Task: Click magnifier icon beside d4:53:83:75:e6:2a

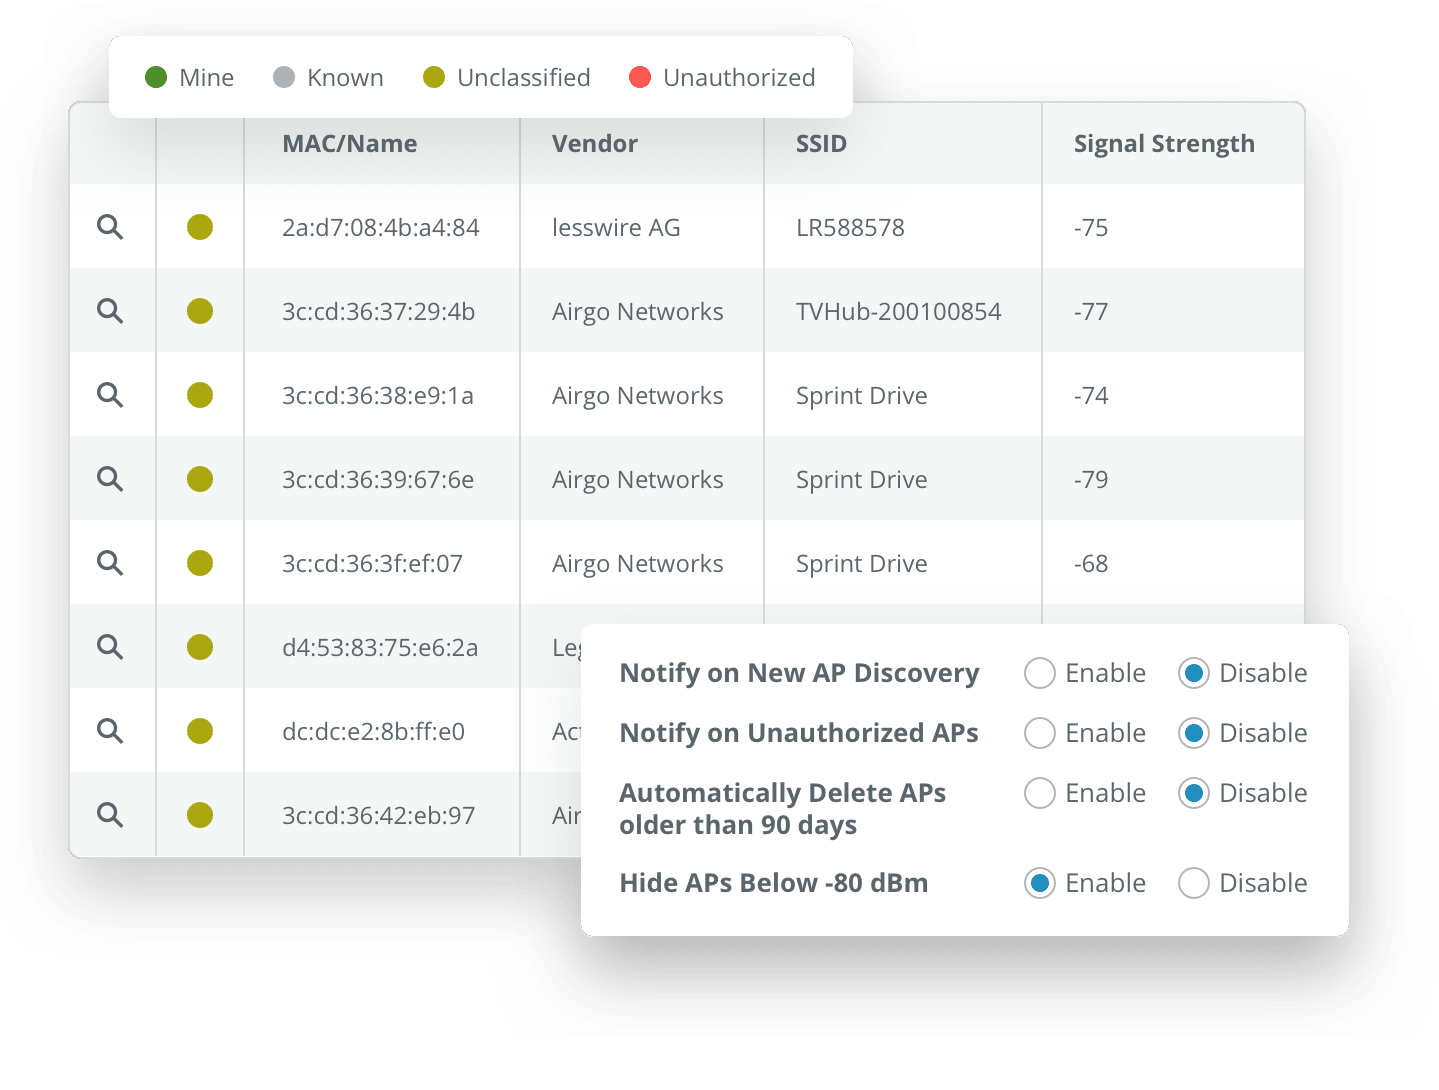Action: (x=110, y=647)
